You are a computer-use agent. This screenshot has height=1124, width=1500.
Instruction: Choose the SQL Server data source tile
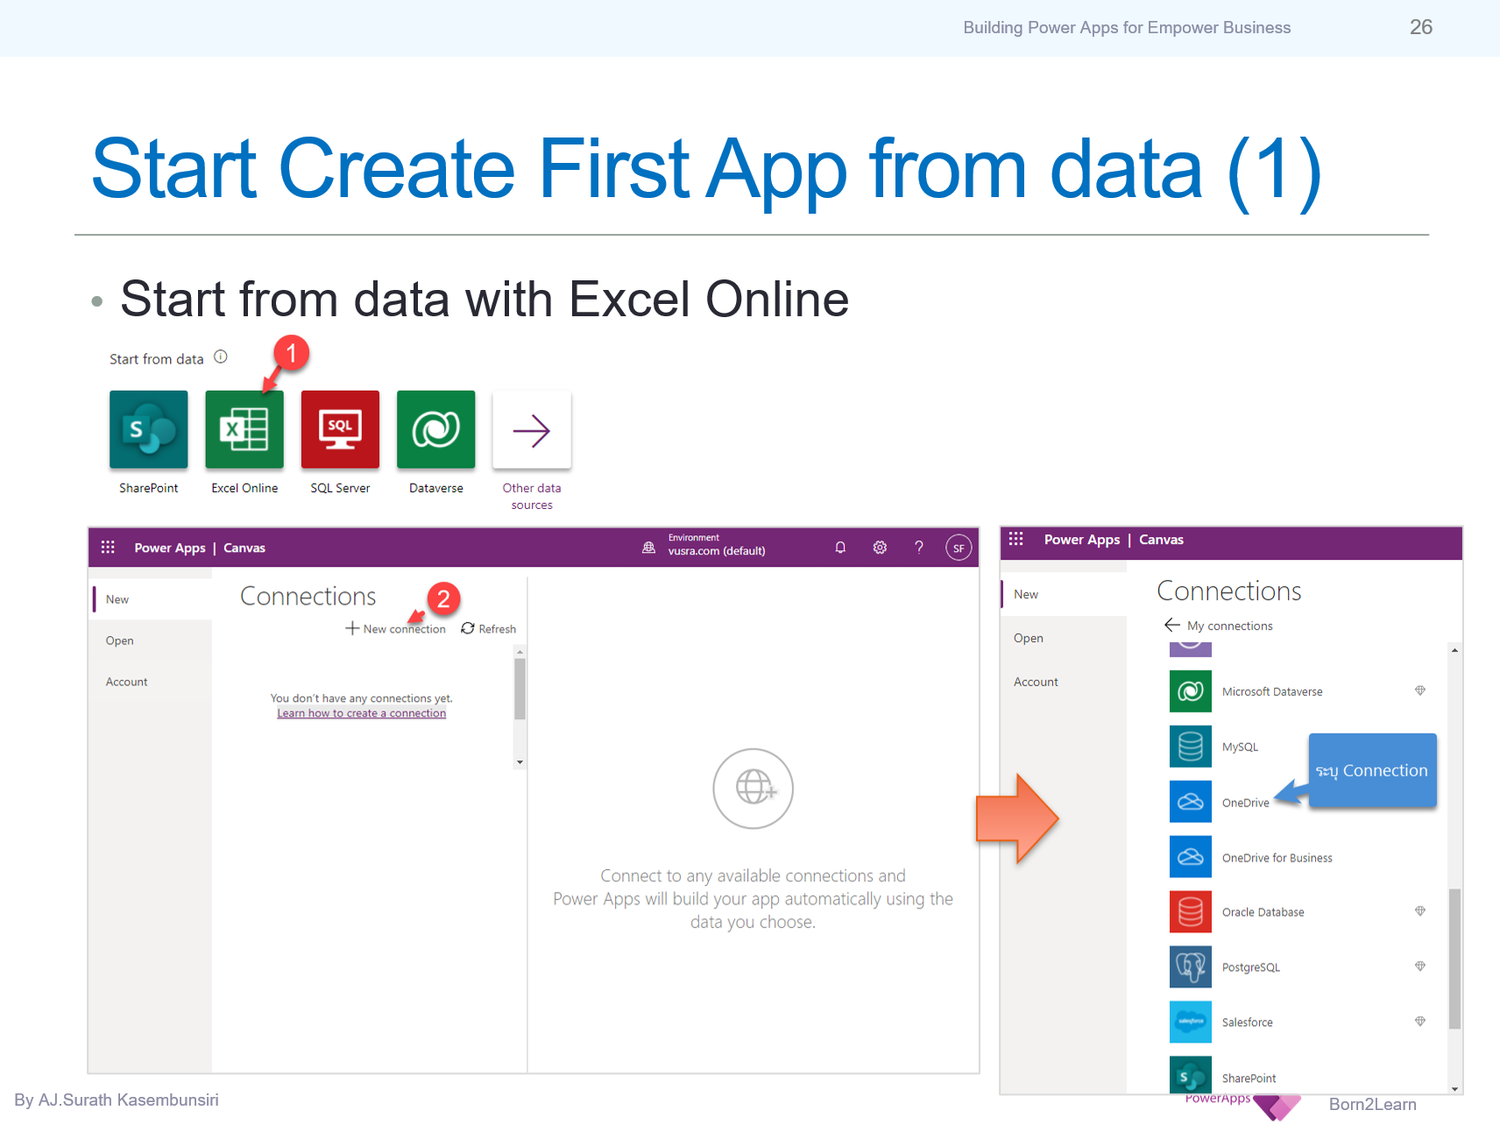[340, 429]
